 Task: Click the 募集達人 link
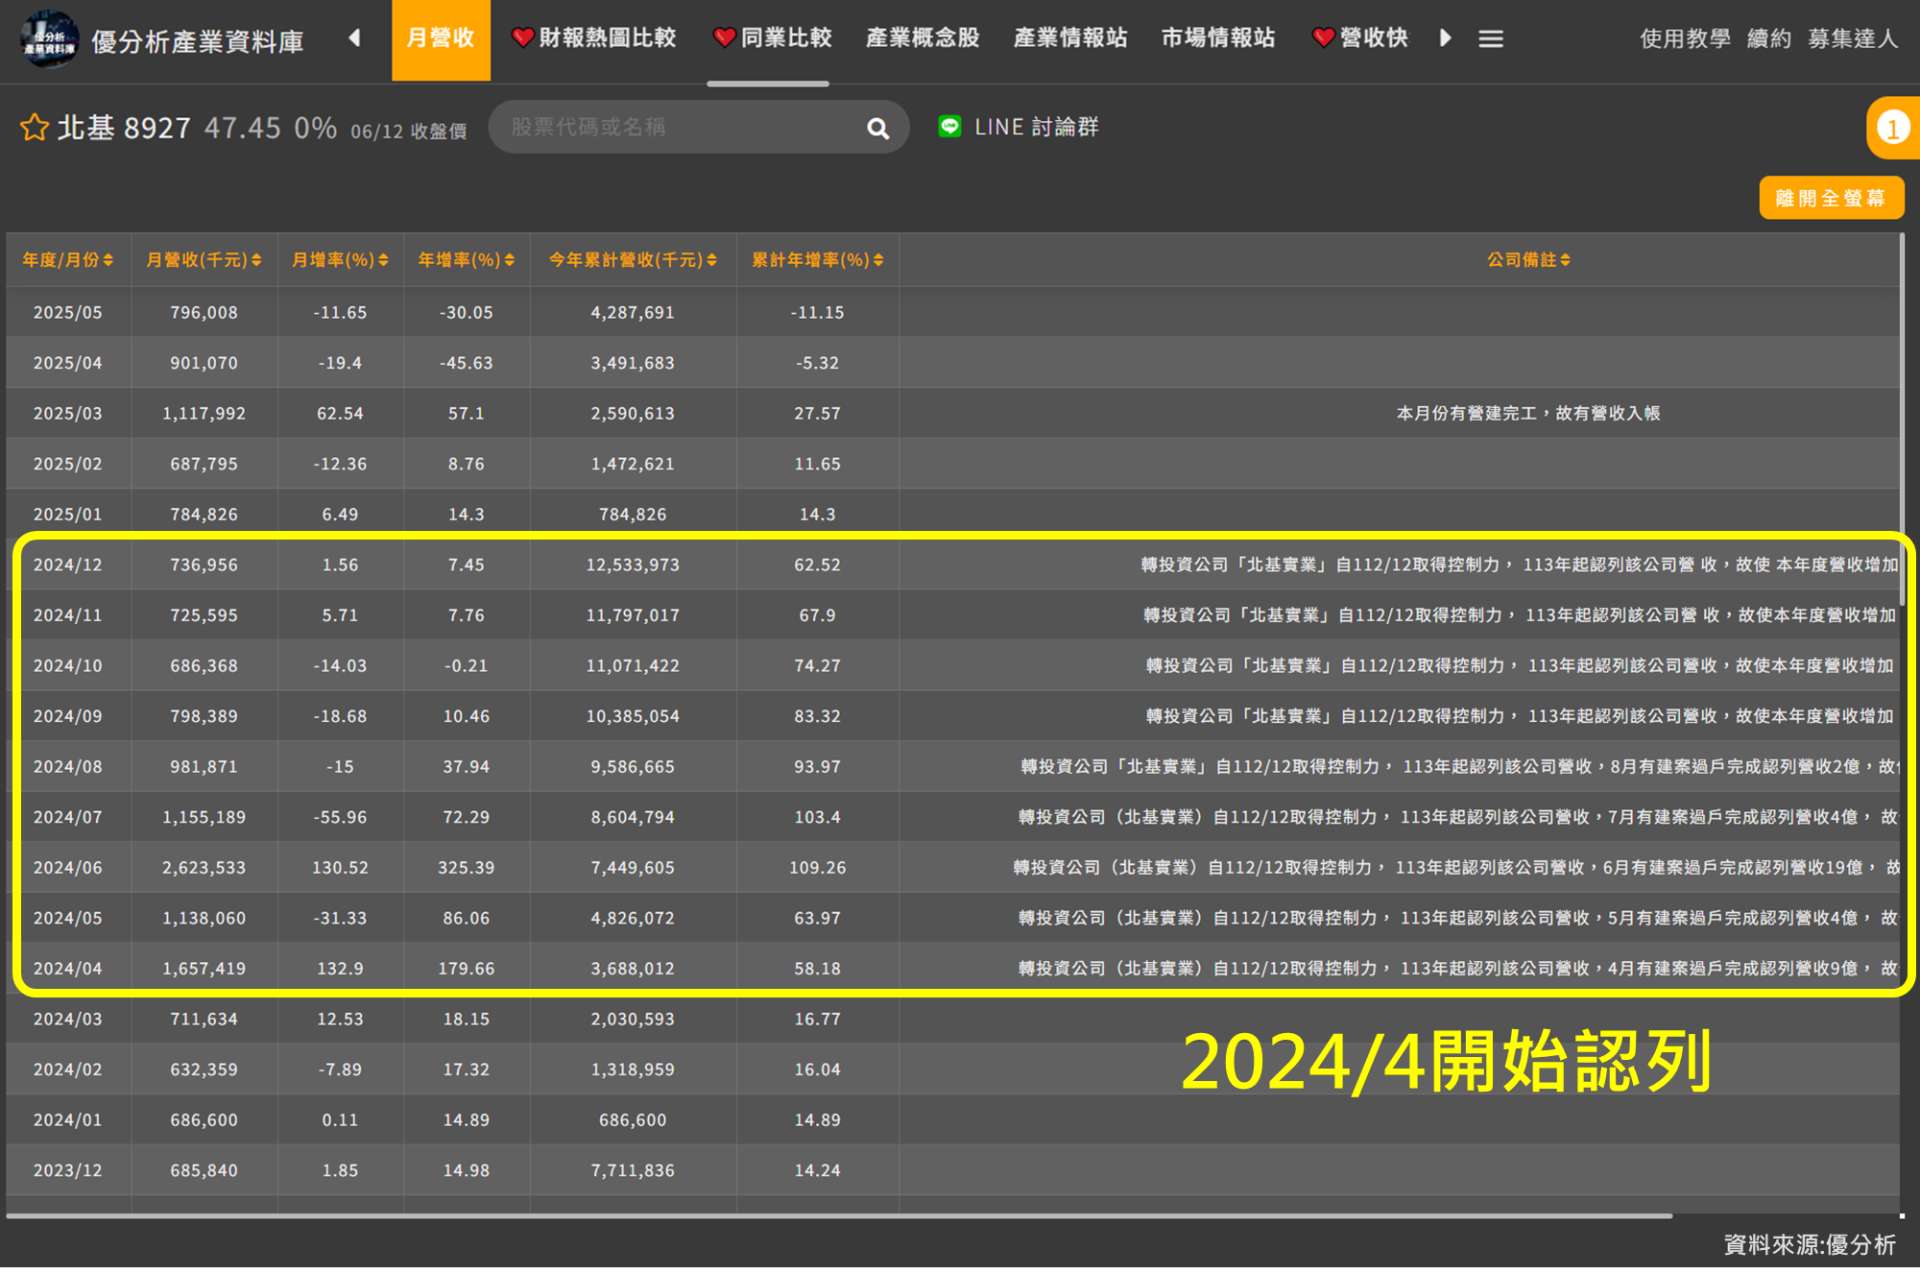pos(1852,39)
